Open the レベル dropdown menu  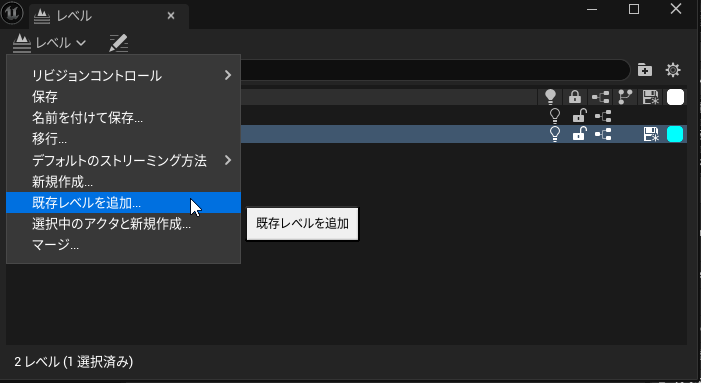[x=49, y=43]
